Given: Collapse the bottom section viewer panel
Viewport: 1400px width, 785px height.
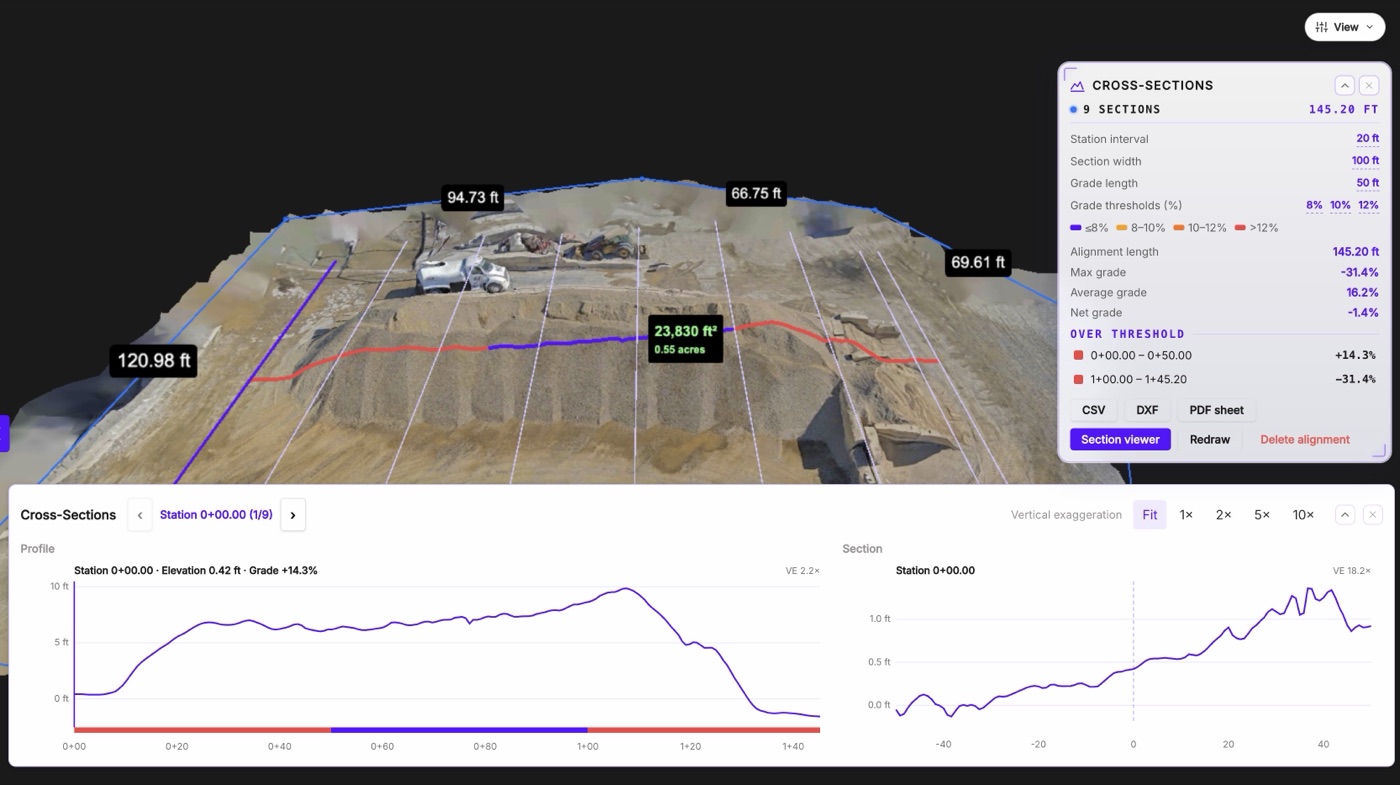Looking at the screenshot, I should point(1345,515).
